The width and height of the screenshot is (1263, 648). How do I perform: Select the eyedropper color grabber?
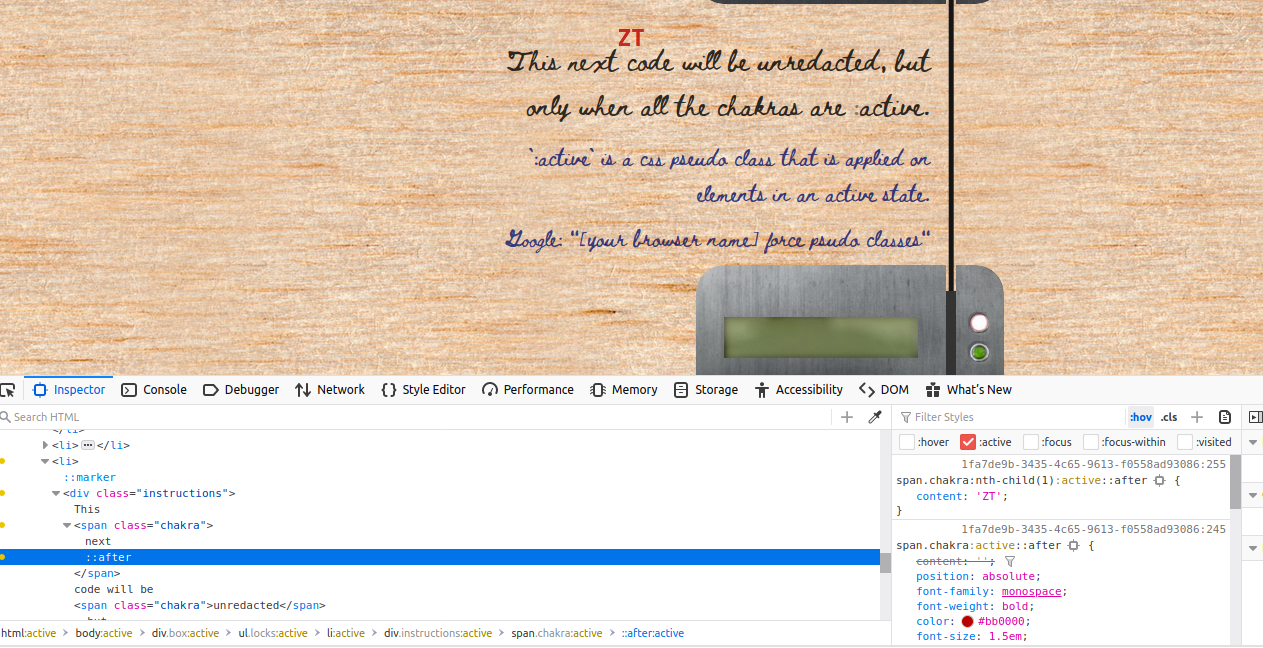click(875, 417)
